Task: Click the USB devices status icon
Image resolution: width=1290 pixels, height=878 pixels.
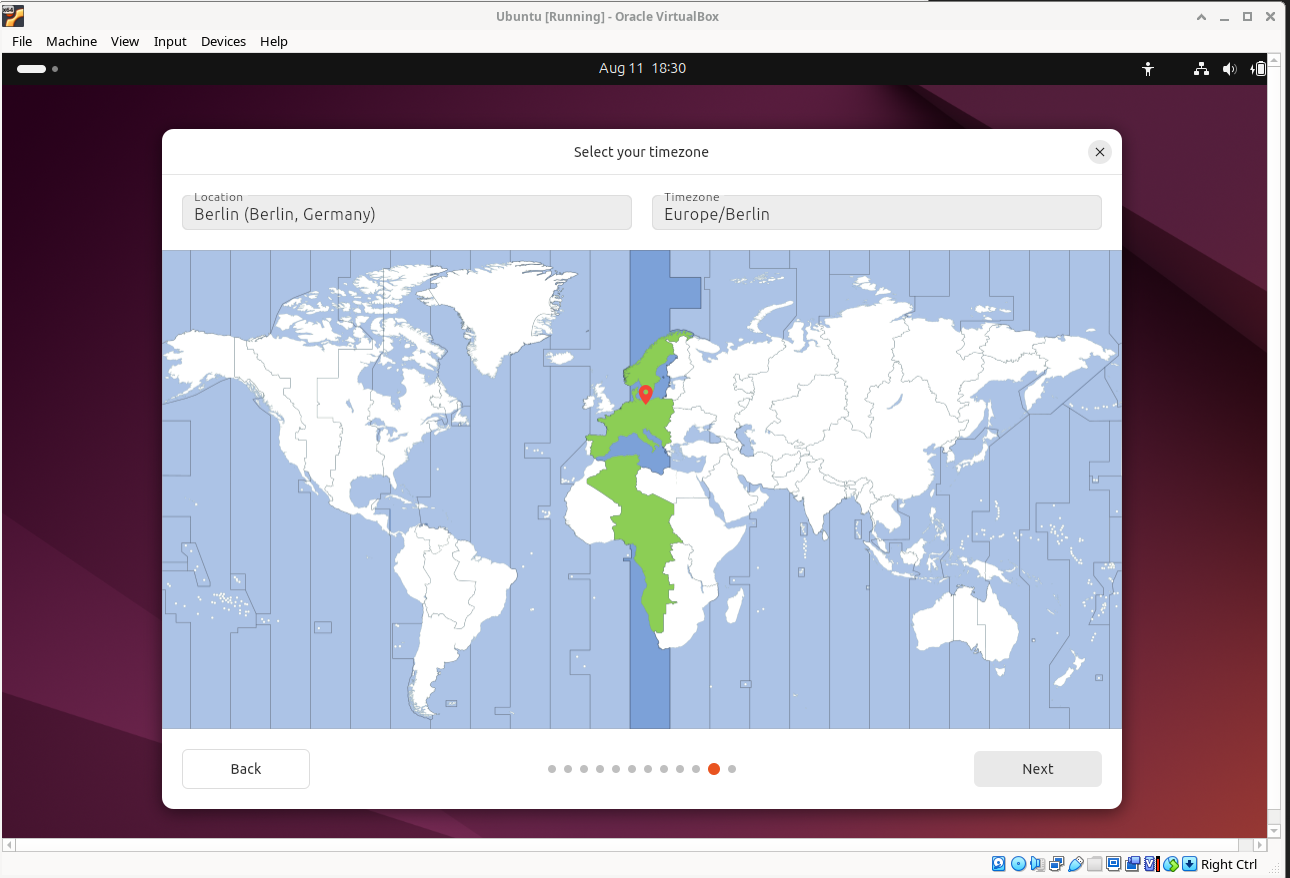Action: click(1075, 864)
